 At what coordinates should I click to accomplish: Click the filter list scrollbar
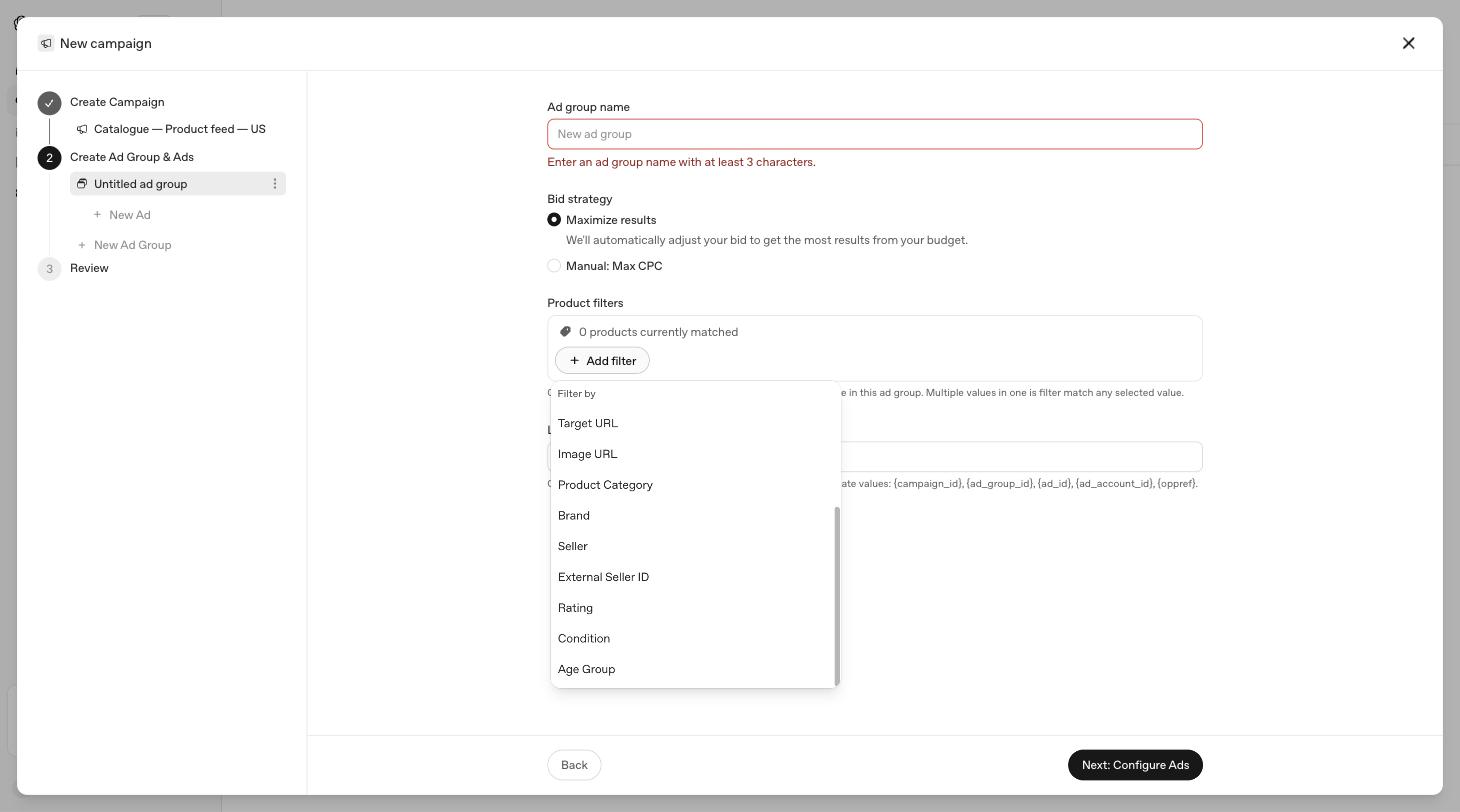(x=837, y=596)
